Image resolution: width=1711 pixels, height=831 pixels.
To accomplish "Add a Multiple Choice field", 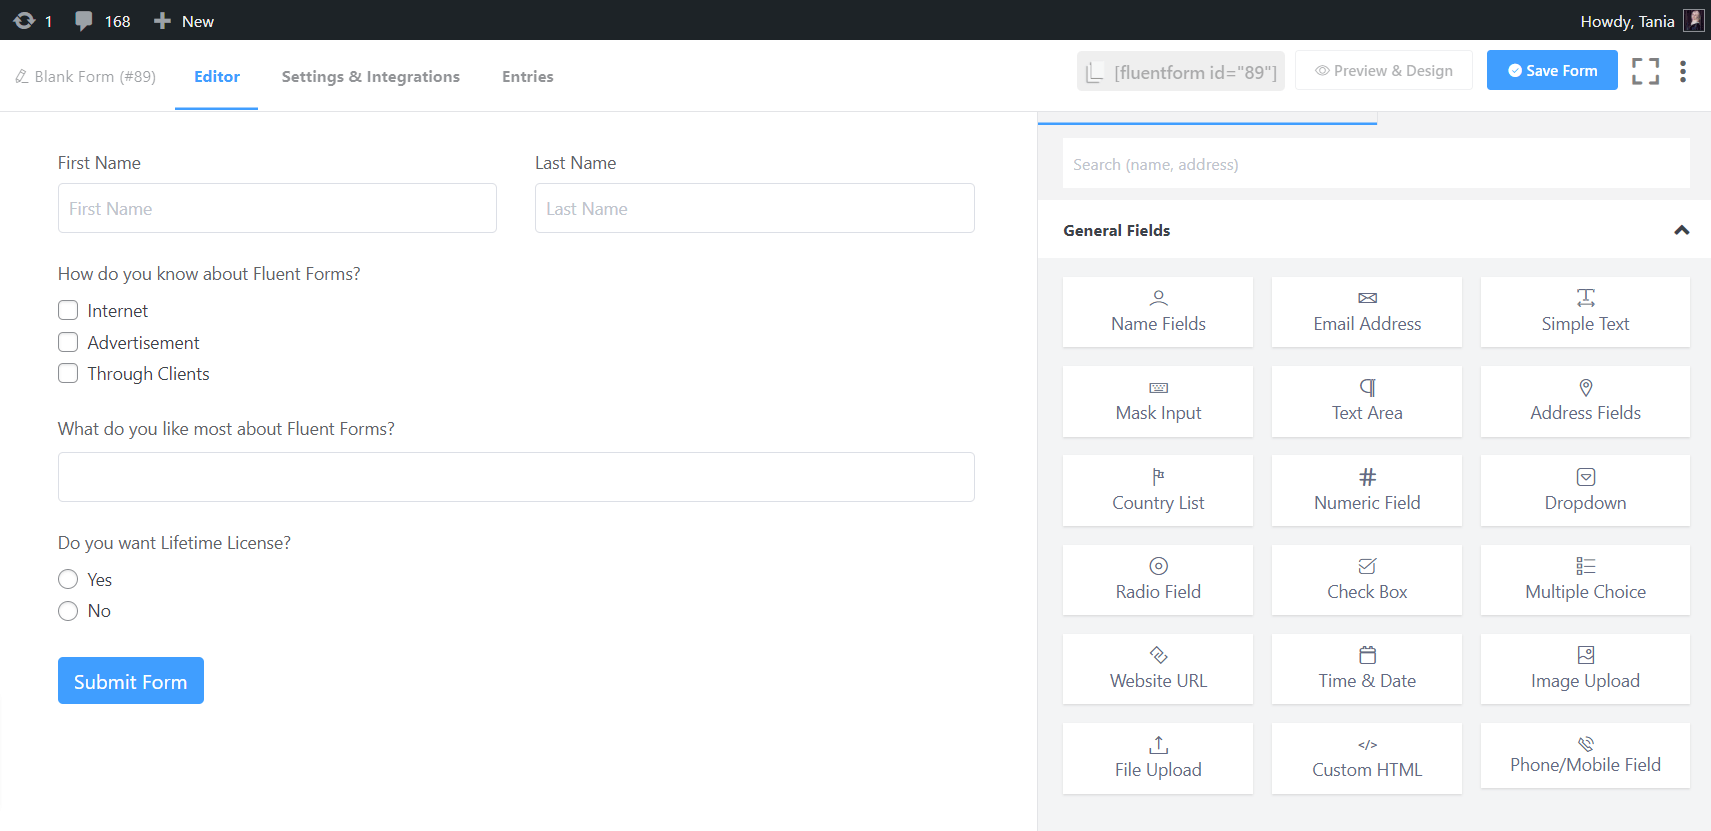I will [x=1585, y=580].
